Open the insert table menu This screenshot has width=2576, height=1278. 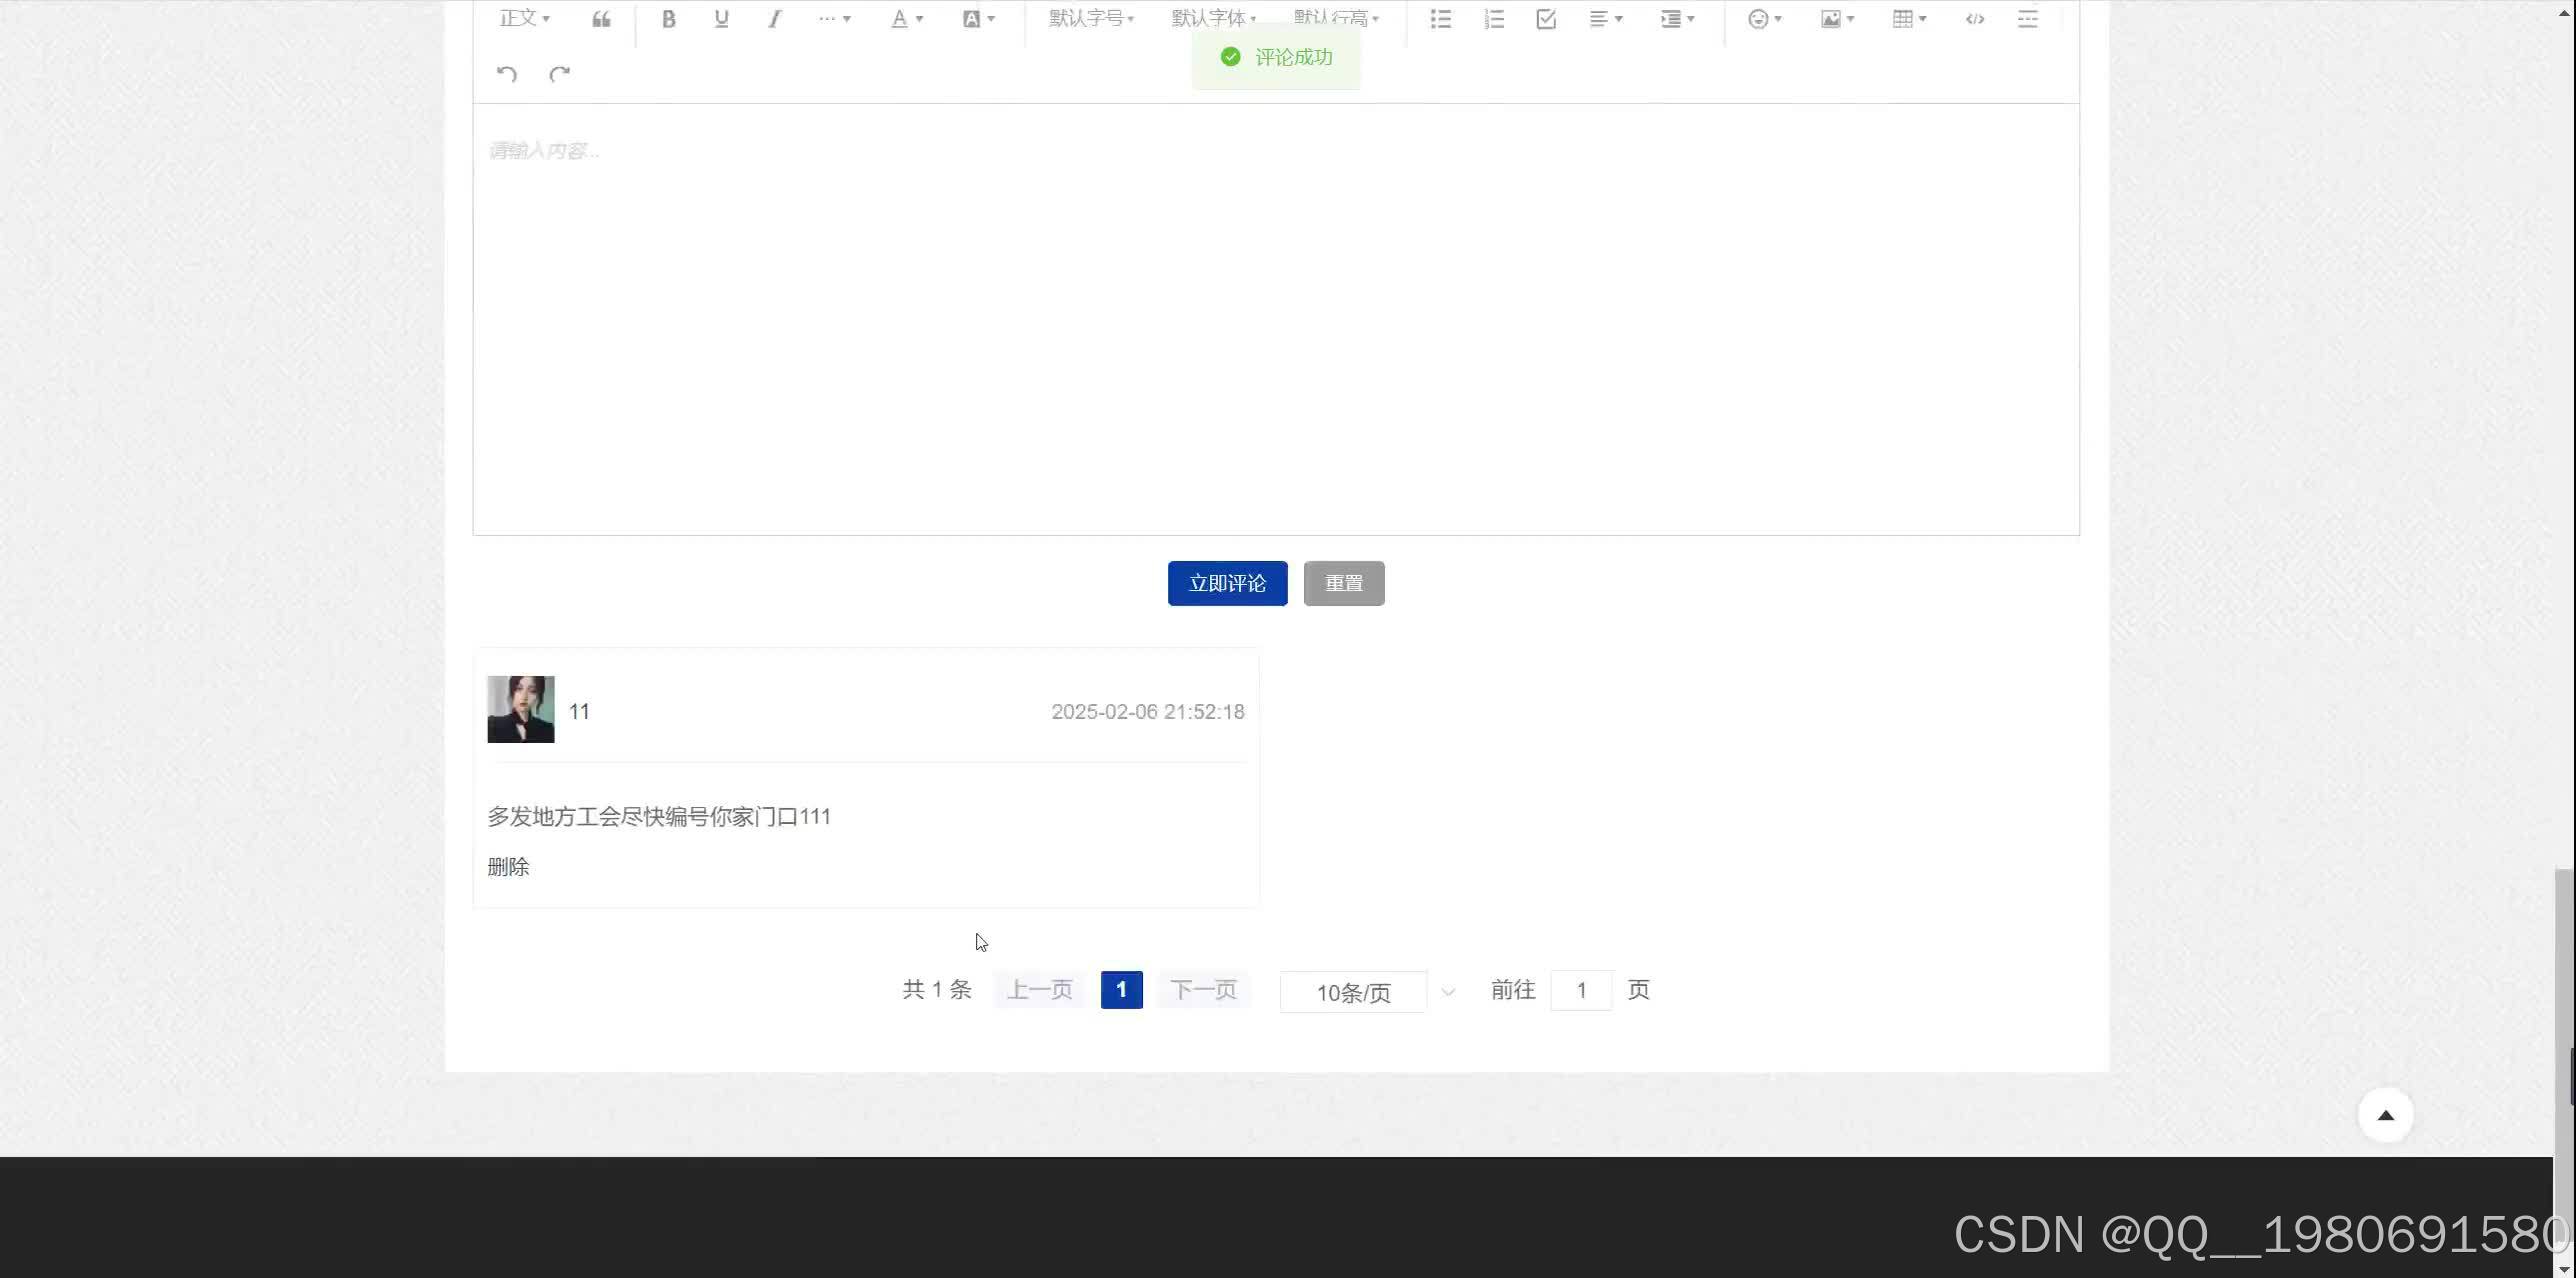pos(1909,19)
